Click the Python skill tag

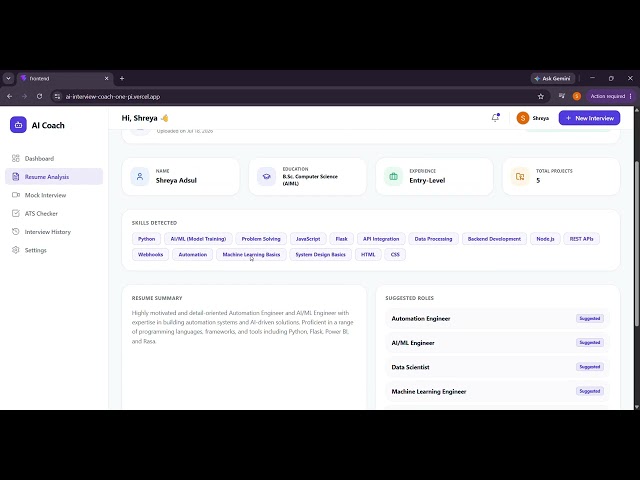(147, 239)
